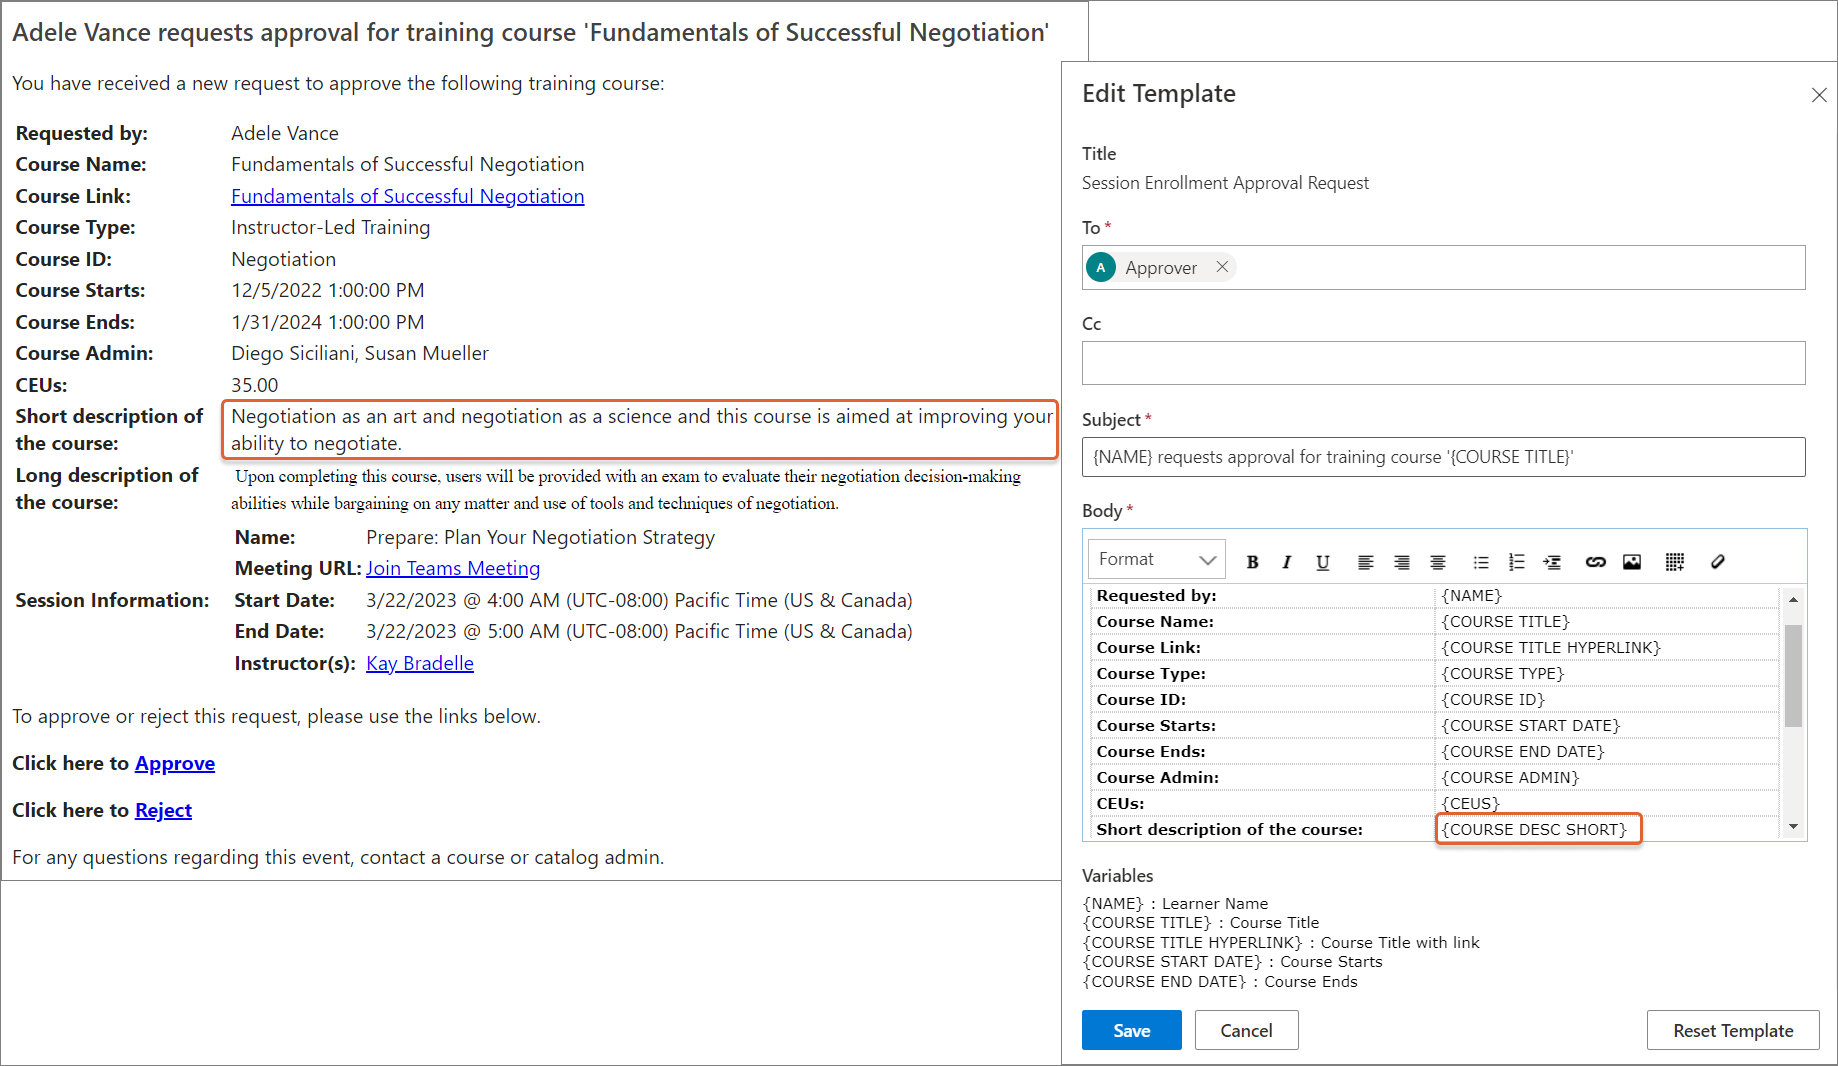Toggle underline formatting in the Body editor
The image size is (1838, 1066).
[1322, 562]
